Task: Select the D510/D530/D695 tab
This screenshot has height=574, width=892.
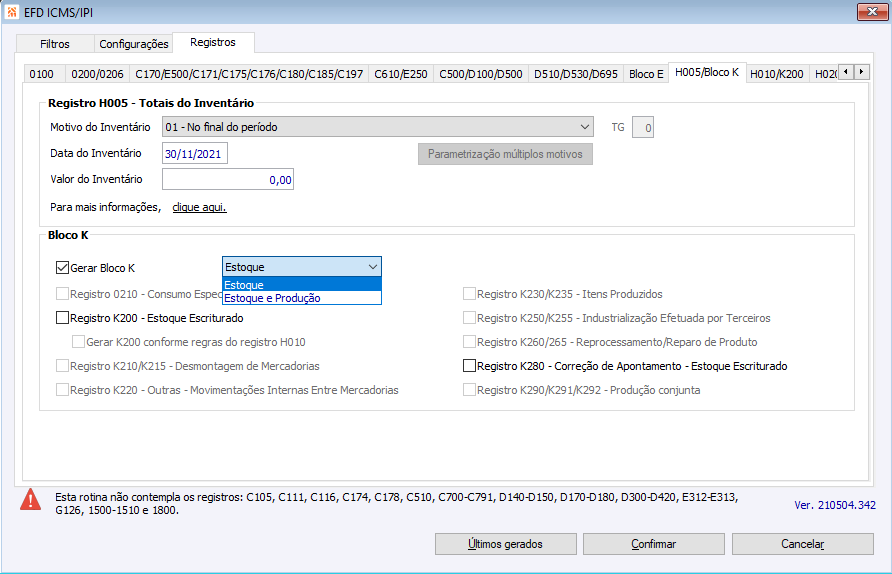Action: coord(576,74)
